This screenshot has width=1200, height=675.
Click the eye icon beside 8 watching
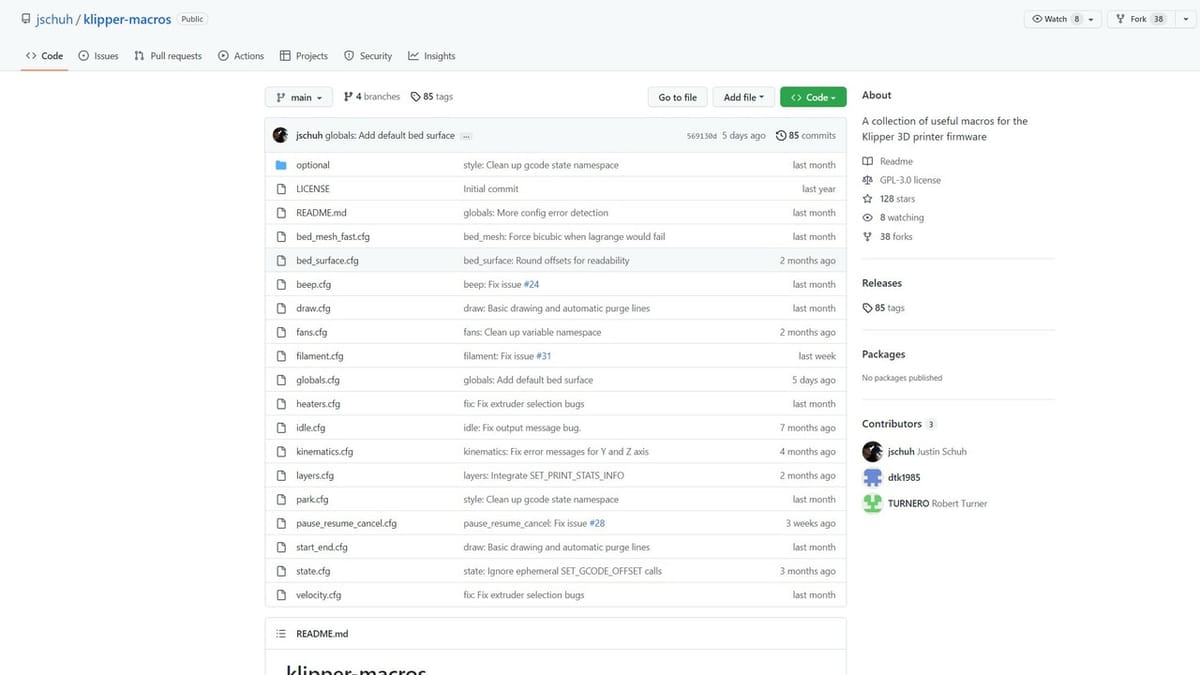[867, 218]
